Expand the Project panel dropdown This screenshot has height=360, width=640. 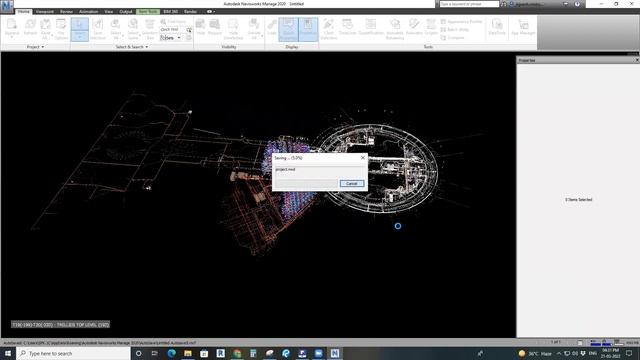35,47
